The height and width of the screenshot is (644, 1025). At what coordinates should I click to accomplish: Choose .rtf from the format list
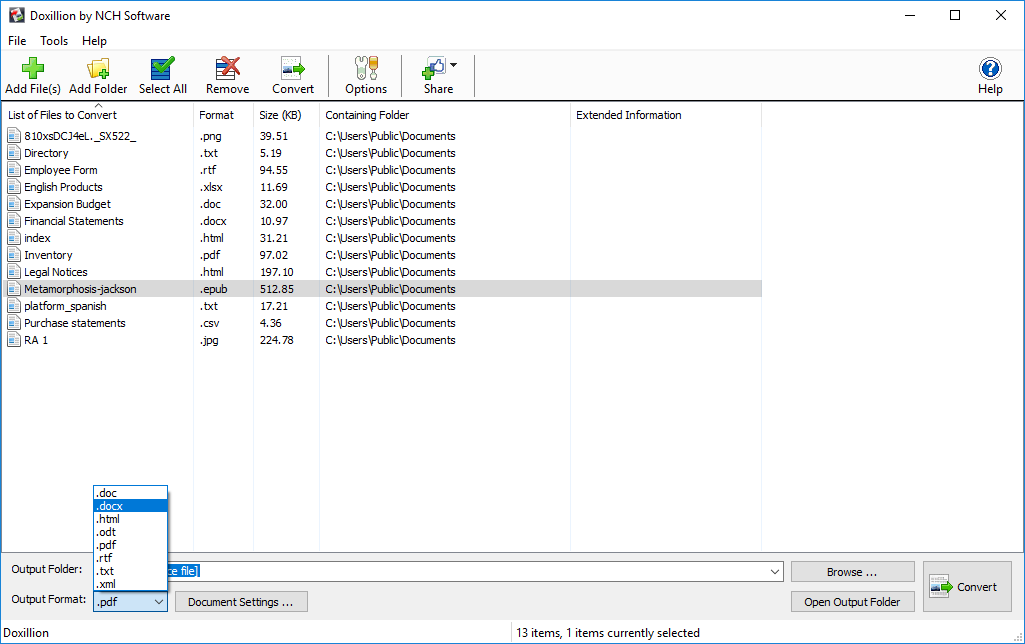131,558
